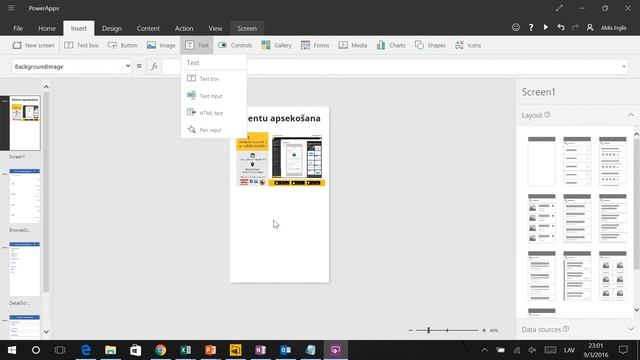Click the undo arrow icon
The width and height of the screenshot is (640, 360).
tap(561, 27)
